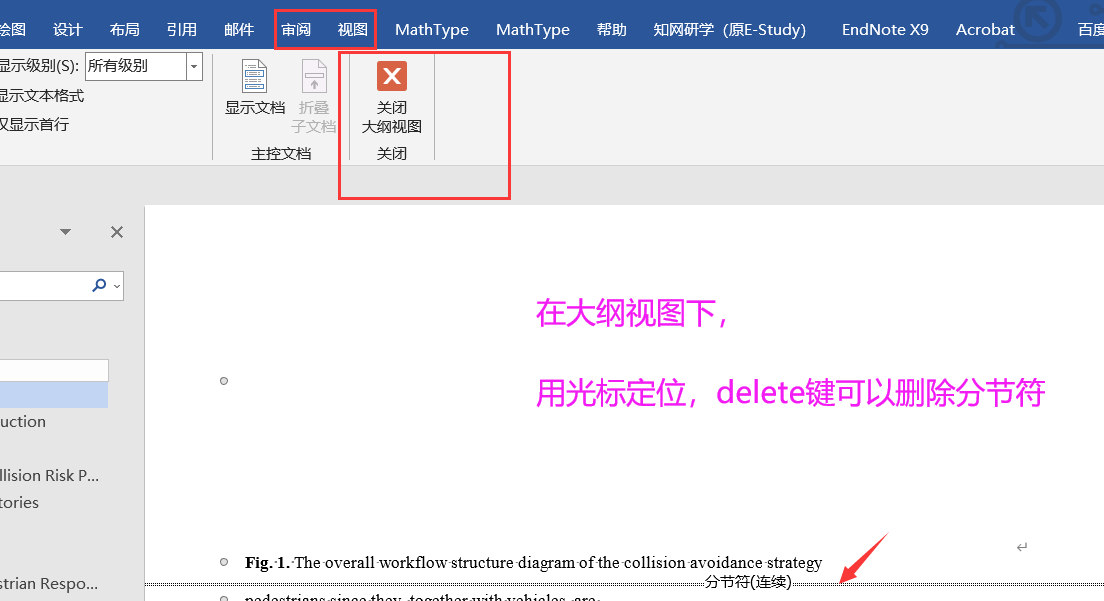Open the 帮助 menu

[x=611, y=29]
